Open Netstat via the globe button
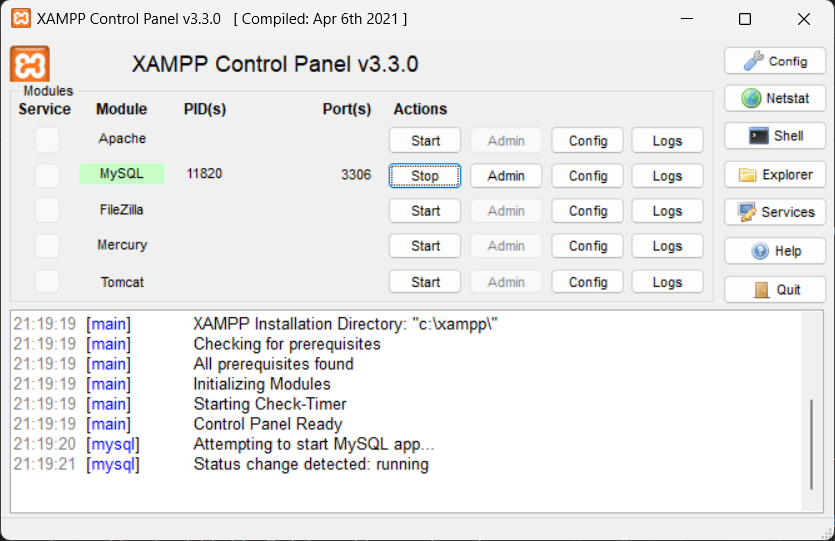The width and height of the screenshot is (835, 541). coord(775,98)
